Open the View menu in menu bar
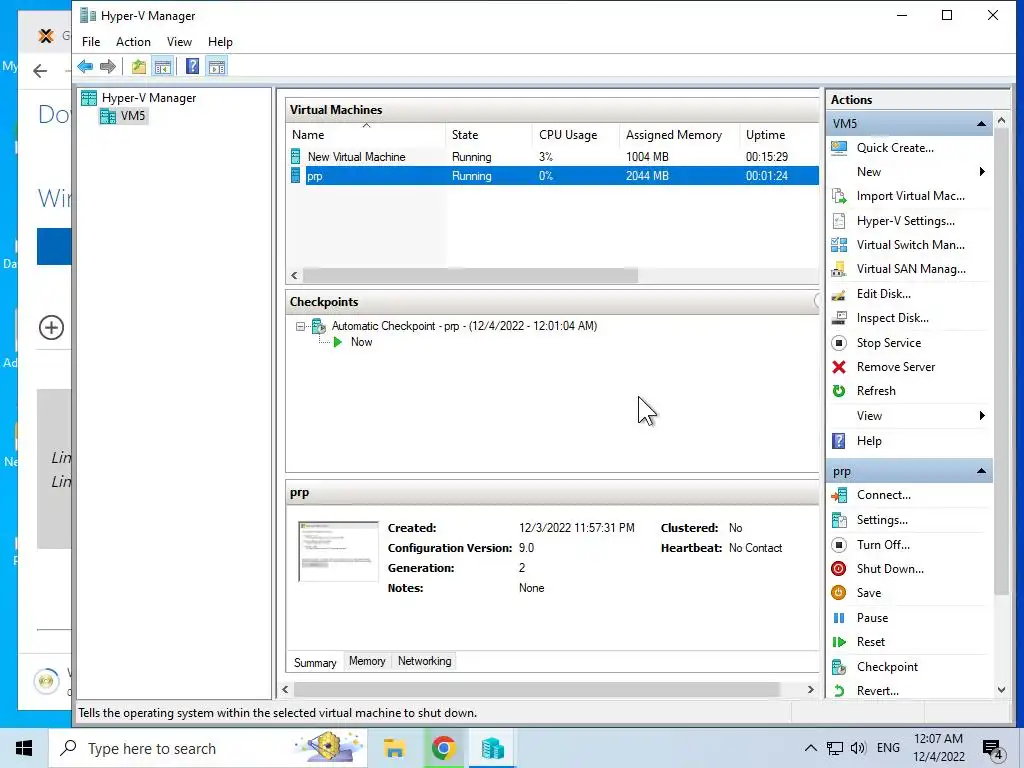The height and width of the screenshot is (768, 1024). click(179, 42)
